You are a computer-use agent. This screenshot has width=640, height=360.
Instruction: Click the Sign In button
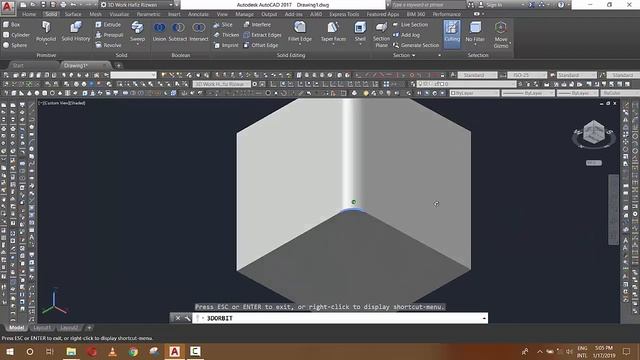[490, 5]
